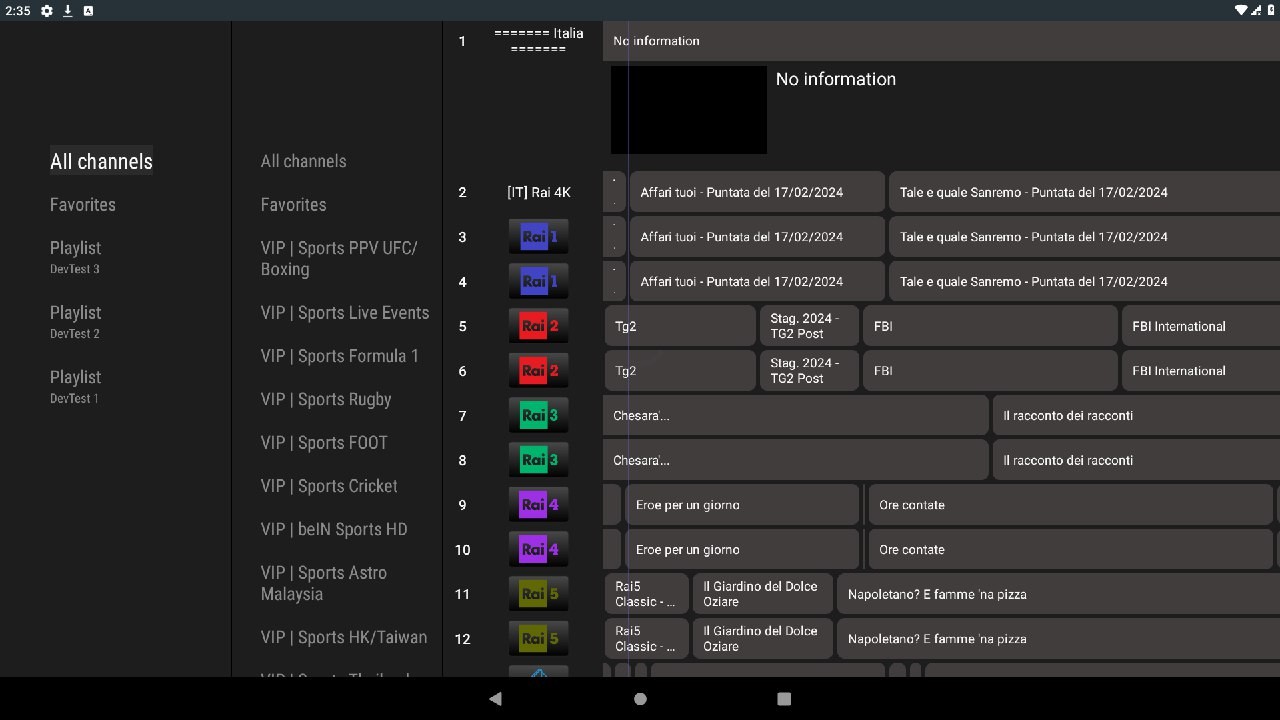Tap the Android home navigation button
The image size is (1280, 720).
click(x=640, y=699)
